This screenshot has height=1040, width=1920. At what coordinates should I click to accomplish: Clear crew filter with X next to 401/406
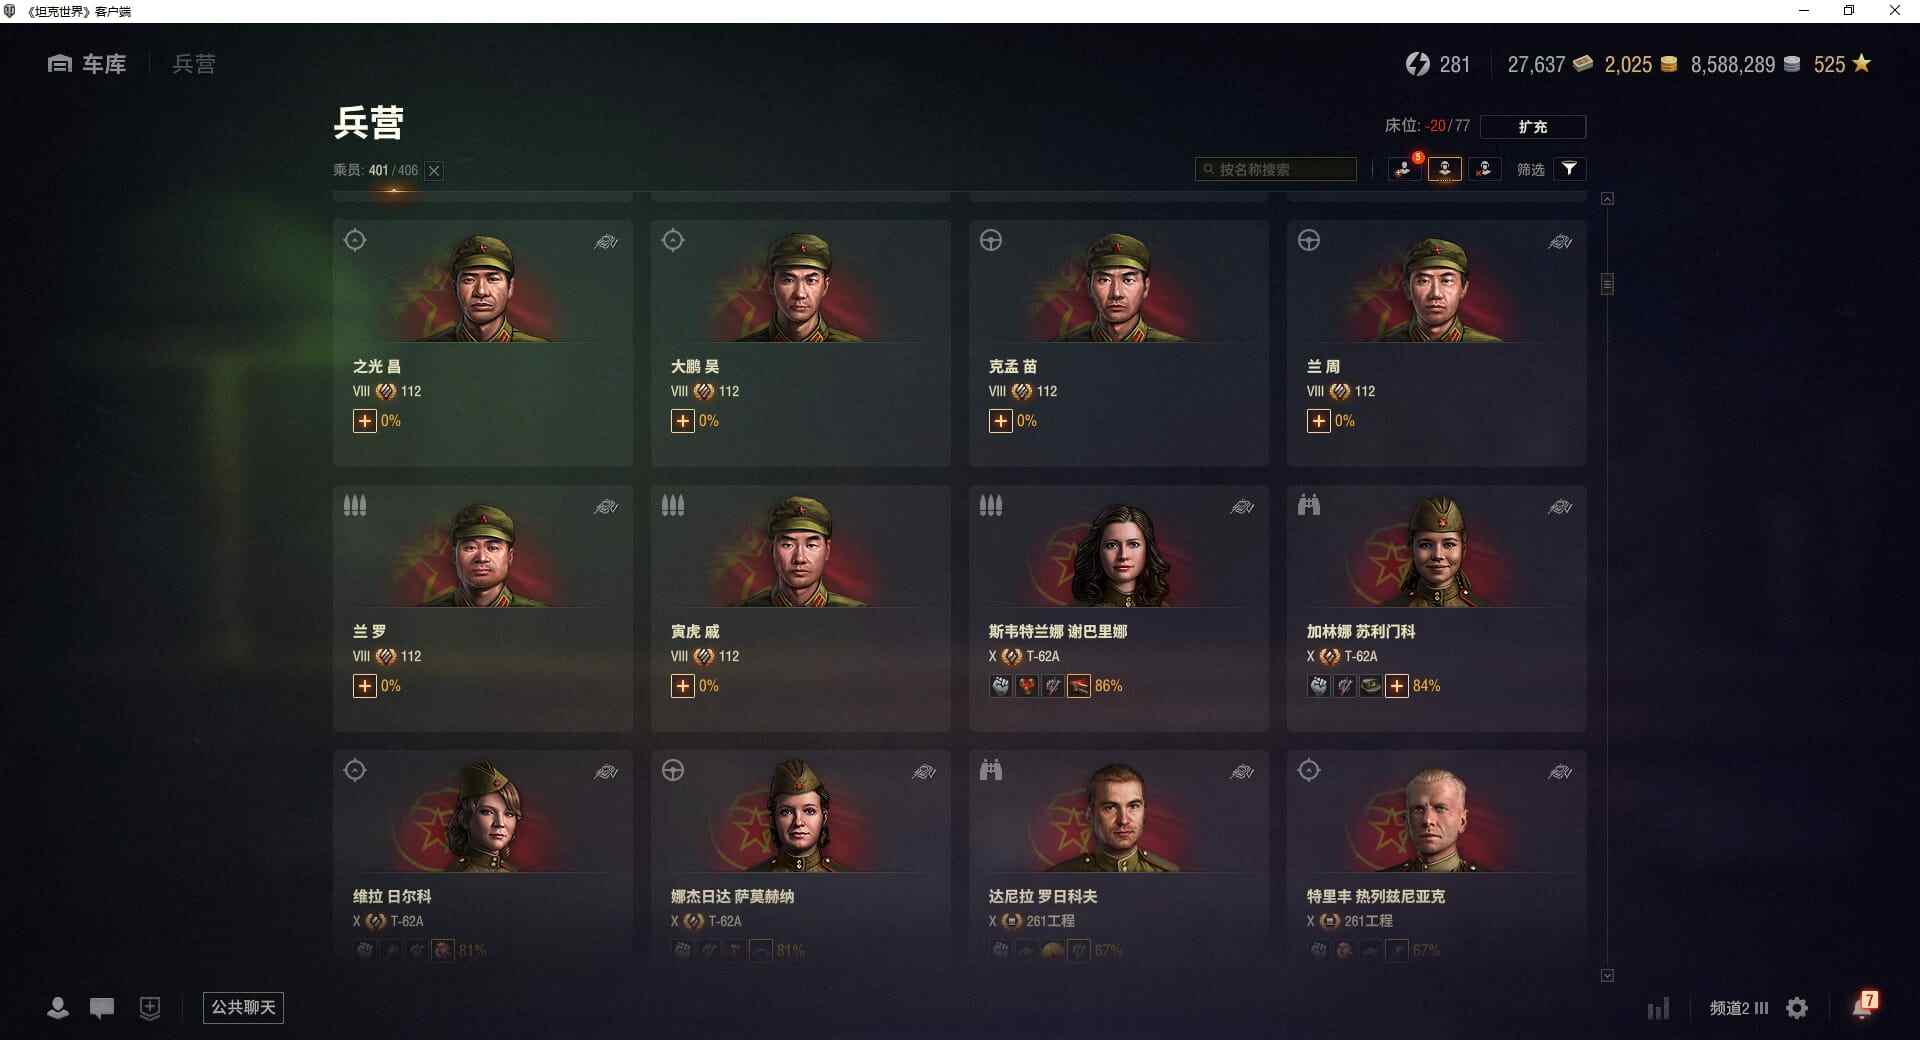[434, 171]
